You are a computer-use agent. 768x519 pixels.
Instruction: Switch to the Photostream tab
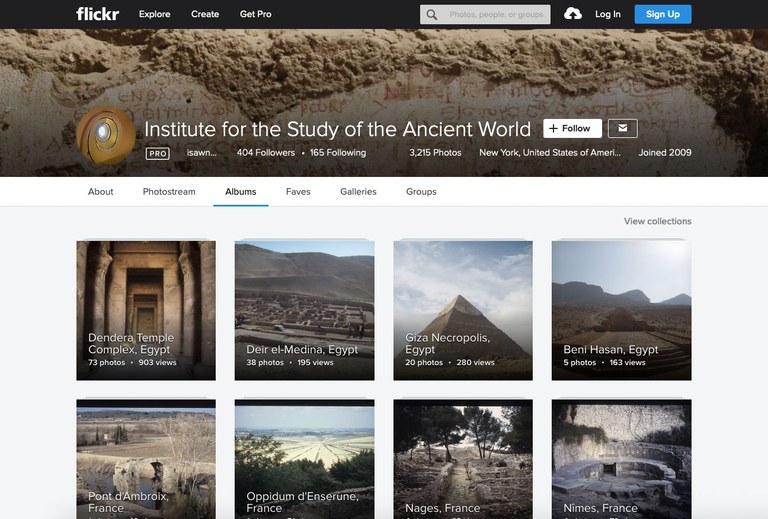tap(169, 191)
